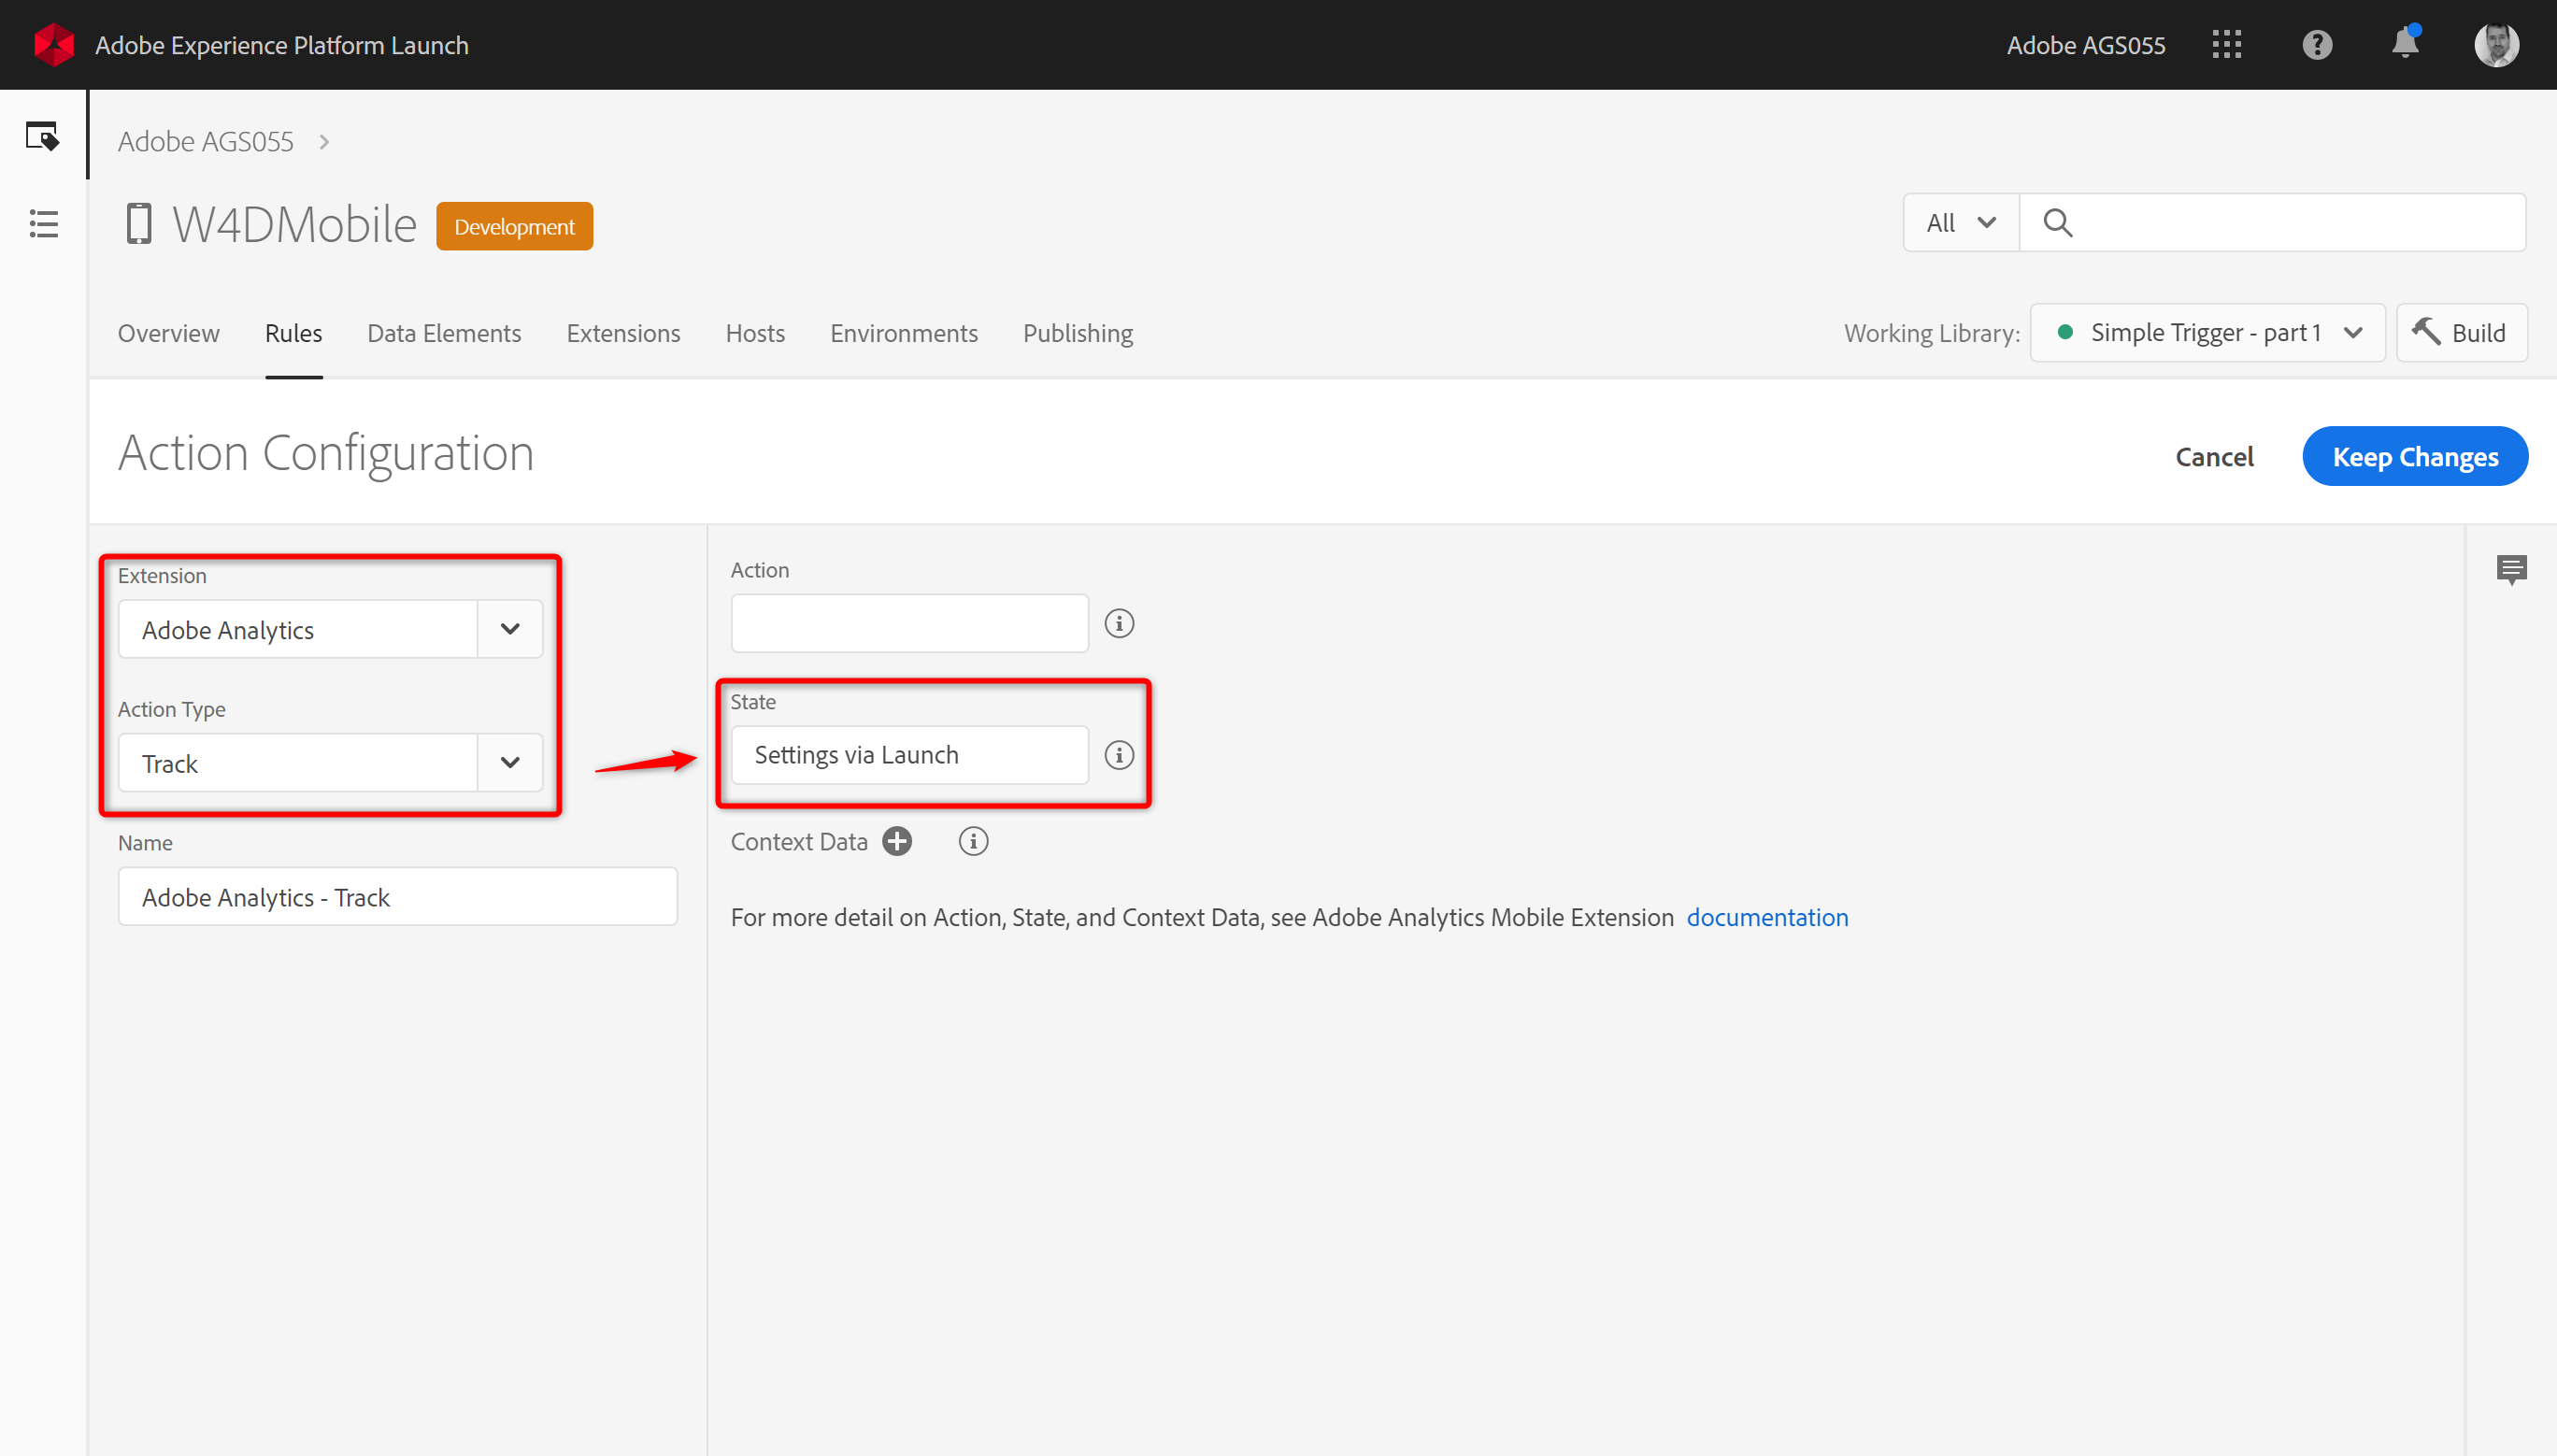
Task: Click the empty Action input field
Action: (x=909, y=624)
